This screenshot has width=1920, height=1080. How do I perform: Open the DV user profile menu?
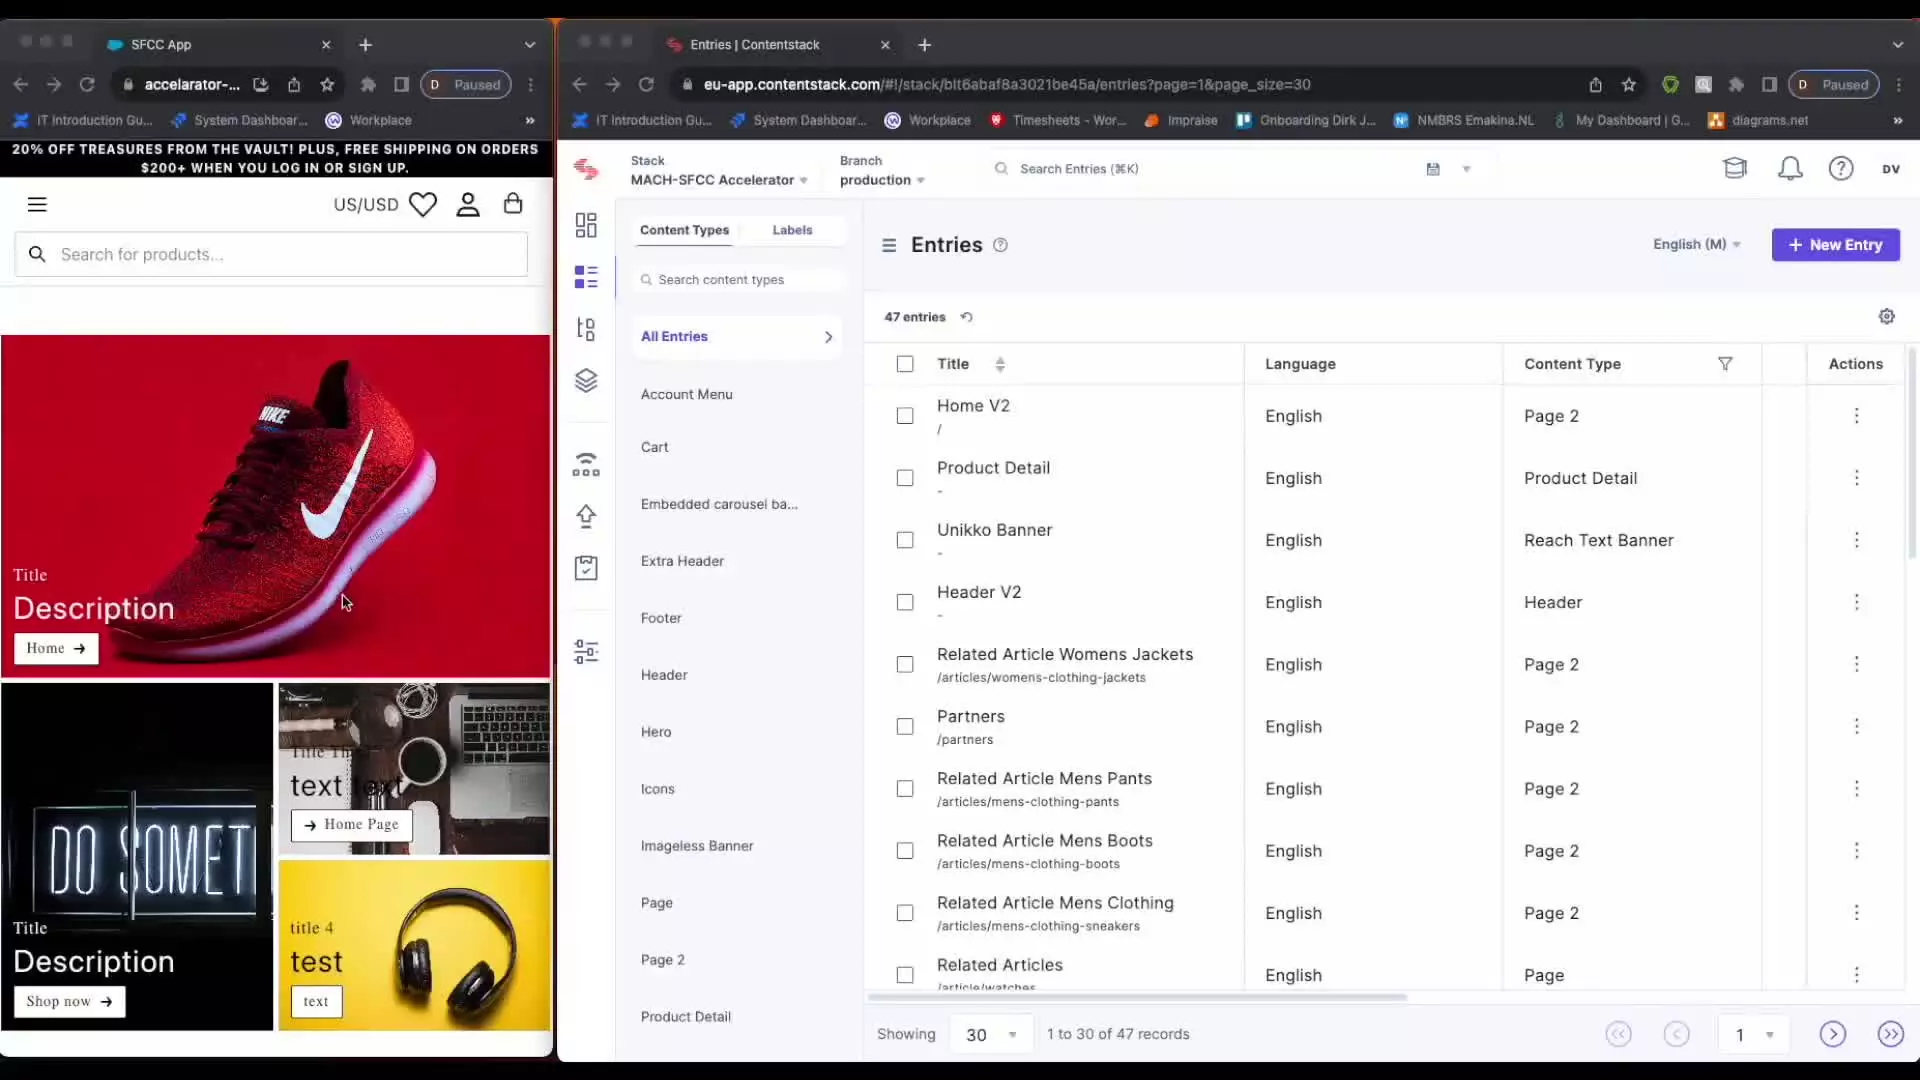point(1891,169)
